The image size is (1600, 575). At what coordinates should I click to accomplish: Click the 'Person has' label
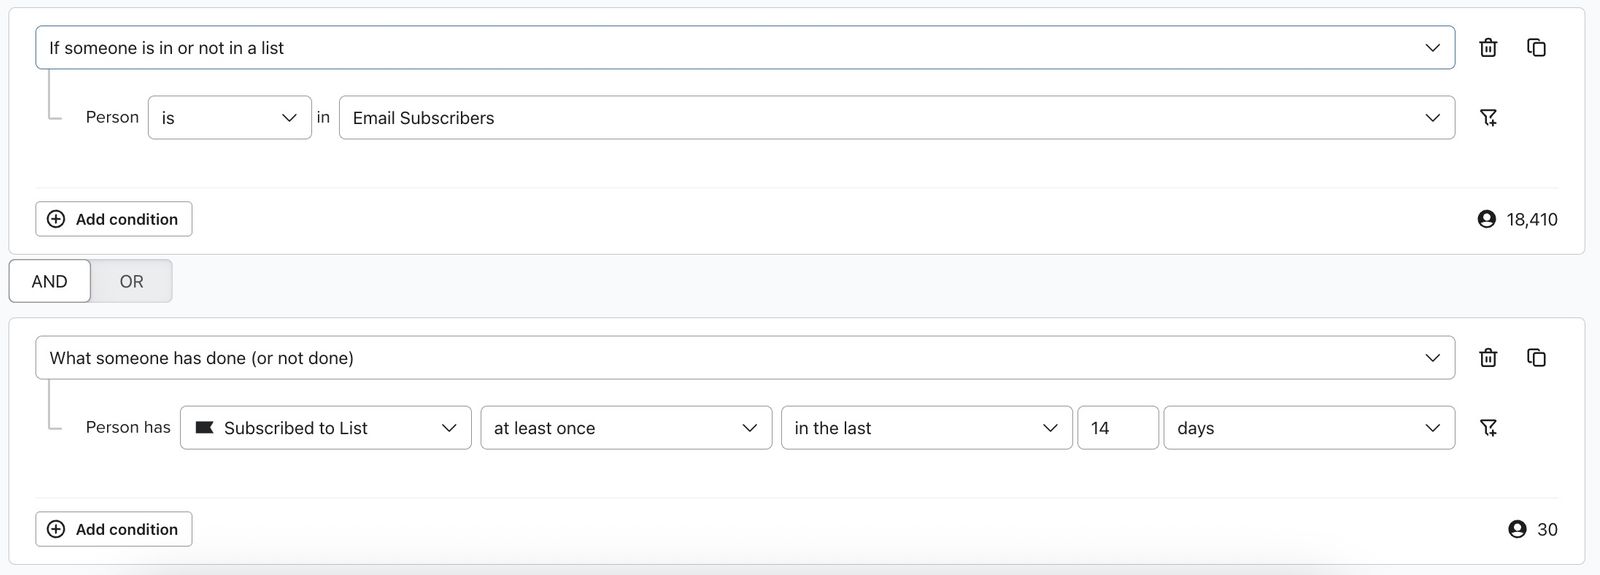tap(128, 427)
